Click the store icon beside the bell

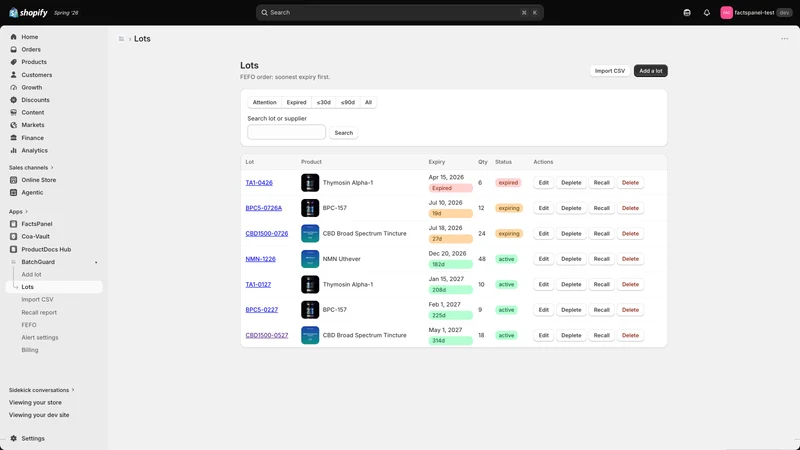tap(687, 13)
